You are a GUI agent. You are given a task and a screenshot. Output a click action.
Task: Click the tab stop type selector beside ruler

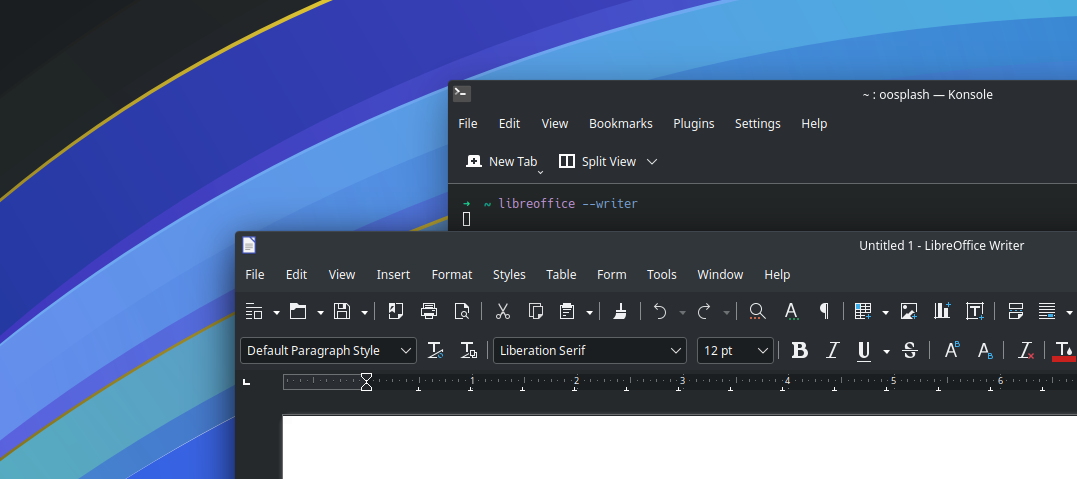(x=247, y=382)
